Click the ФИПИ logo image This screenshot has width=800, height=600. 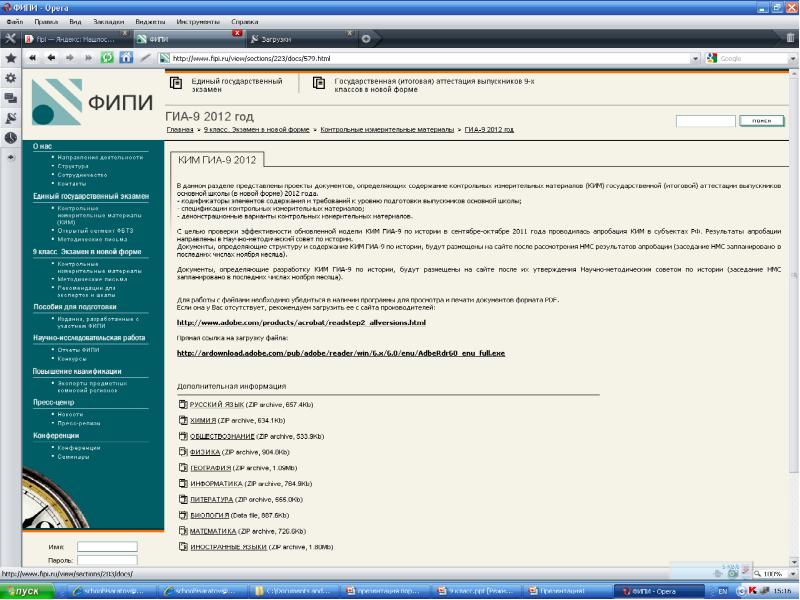point(92,102)
